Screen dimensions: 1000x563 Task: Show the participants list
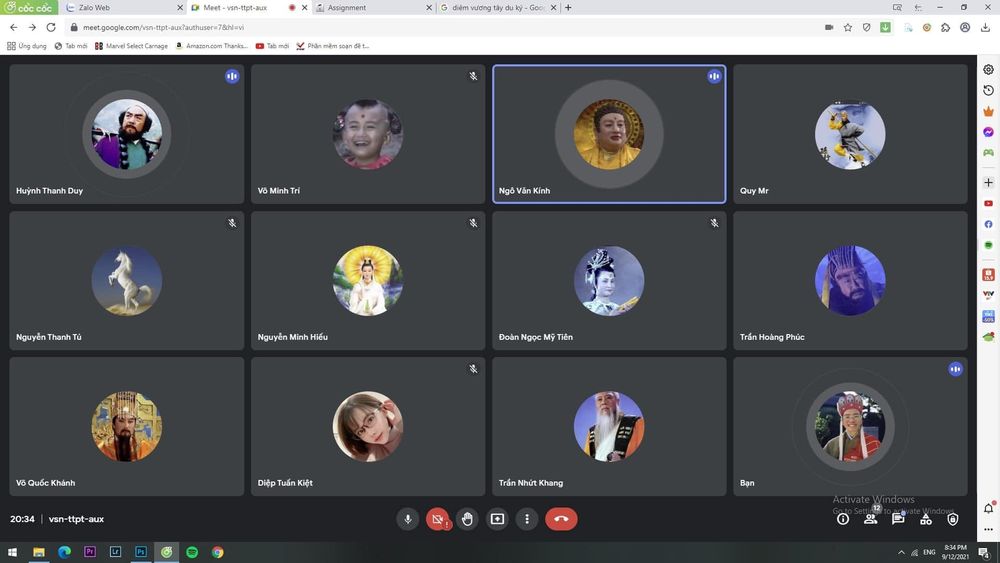click(x=871, y=519)
